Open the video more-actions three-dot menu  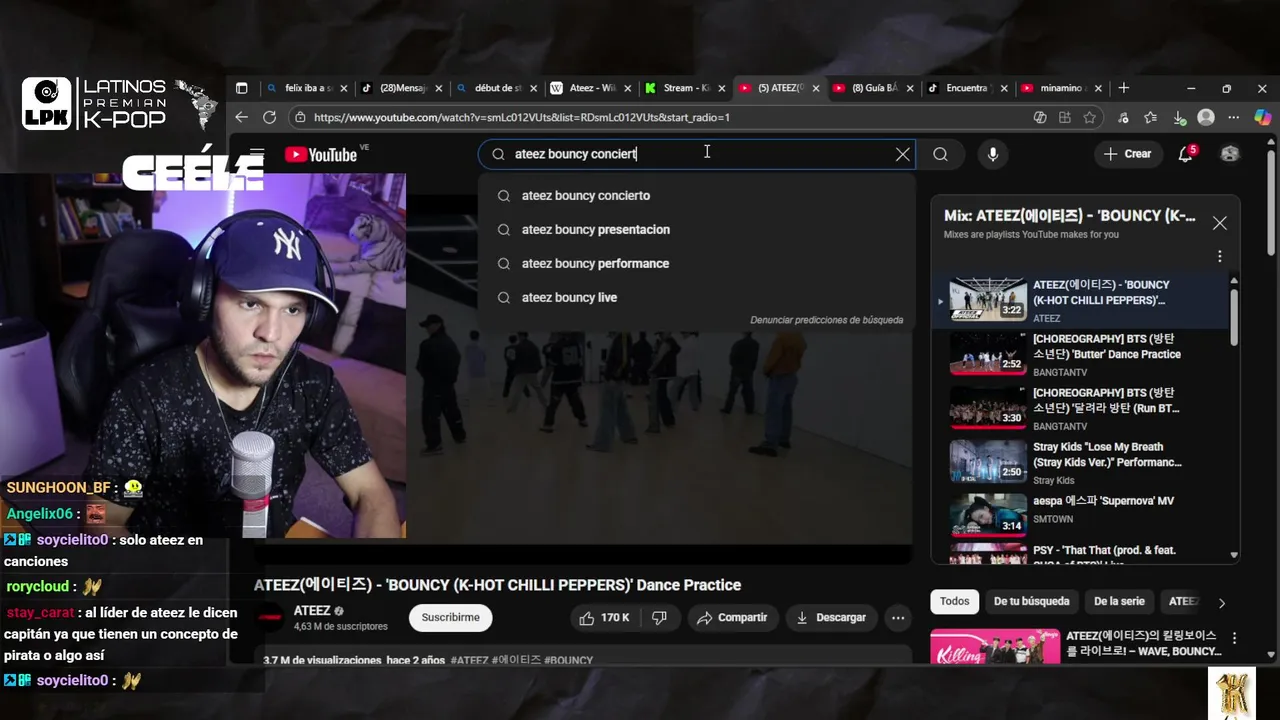(898, 618)
